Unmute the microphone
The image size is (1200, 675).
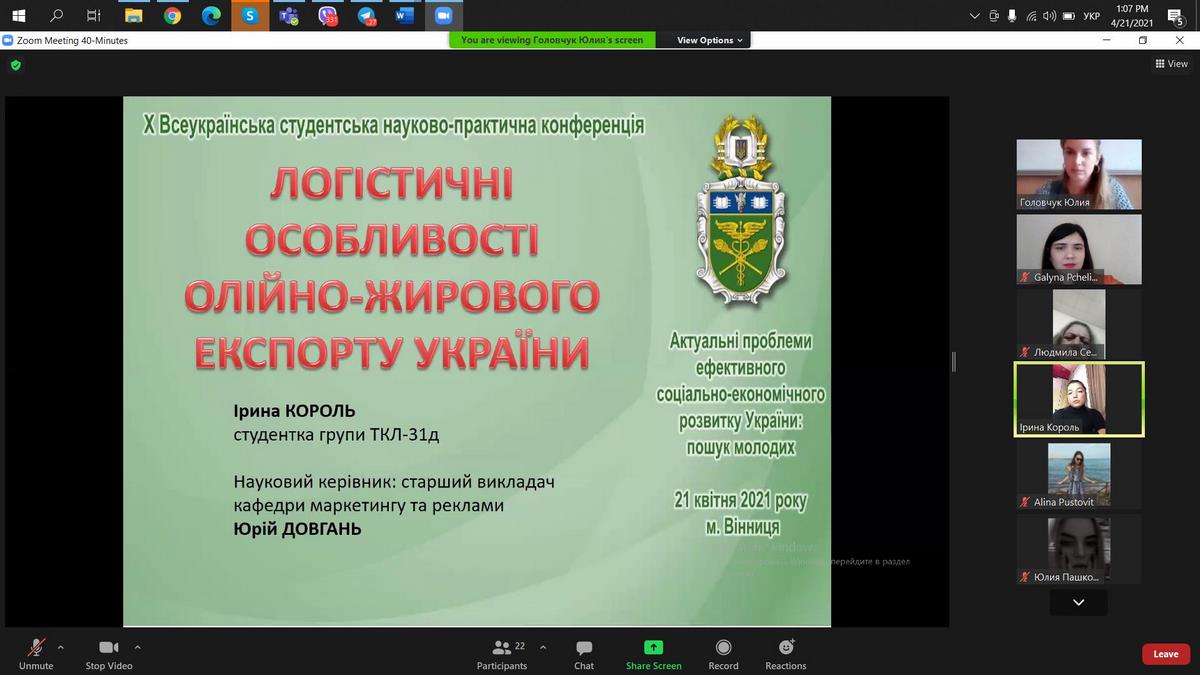[x=36, y=654]
